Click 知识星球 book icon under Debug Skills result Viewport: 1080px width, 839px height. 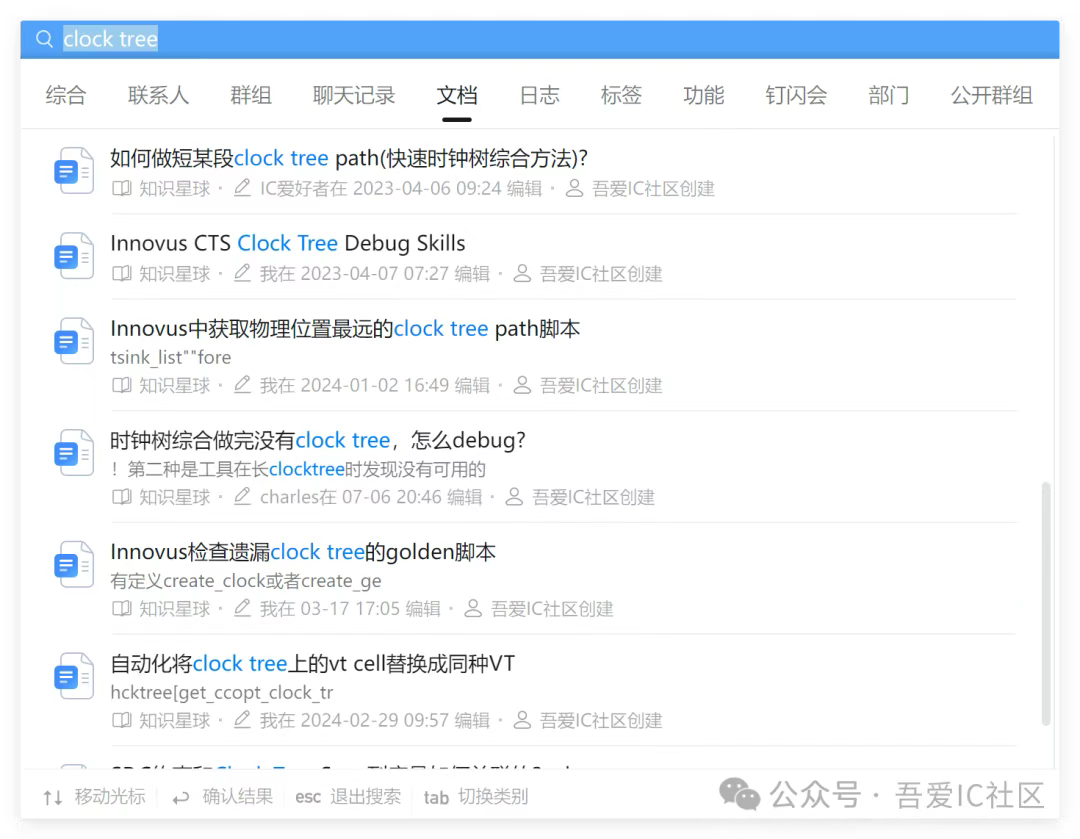click(122, 273)
